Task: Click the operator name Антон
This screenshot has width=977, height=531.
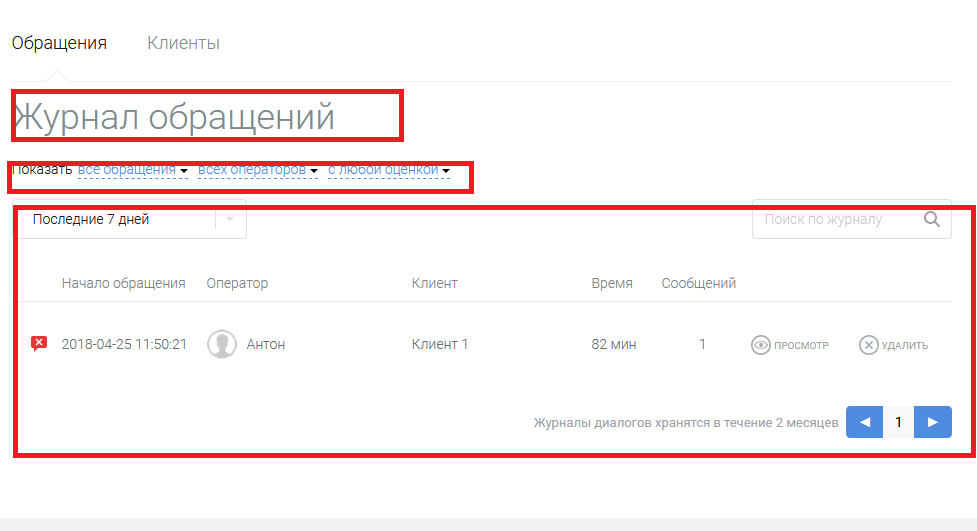Action: point(265,344)
